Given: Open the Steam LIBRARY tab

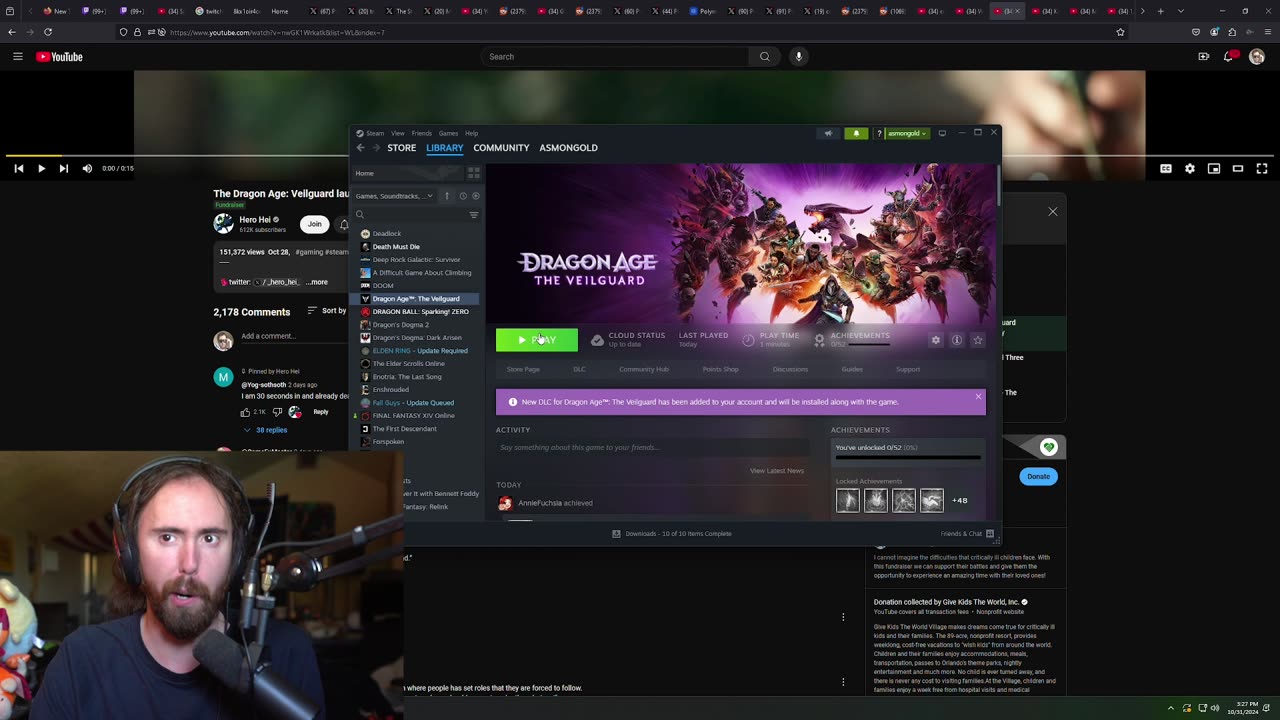Looking at the screenshot, I should (445, 148).
